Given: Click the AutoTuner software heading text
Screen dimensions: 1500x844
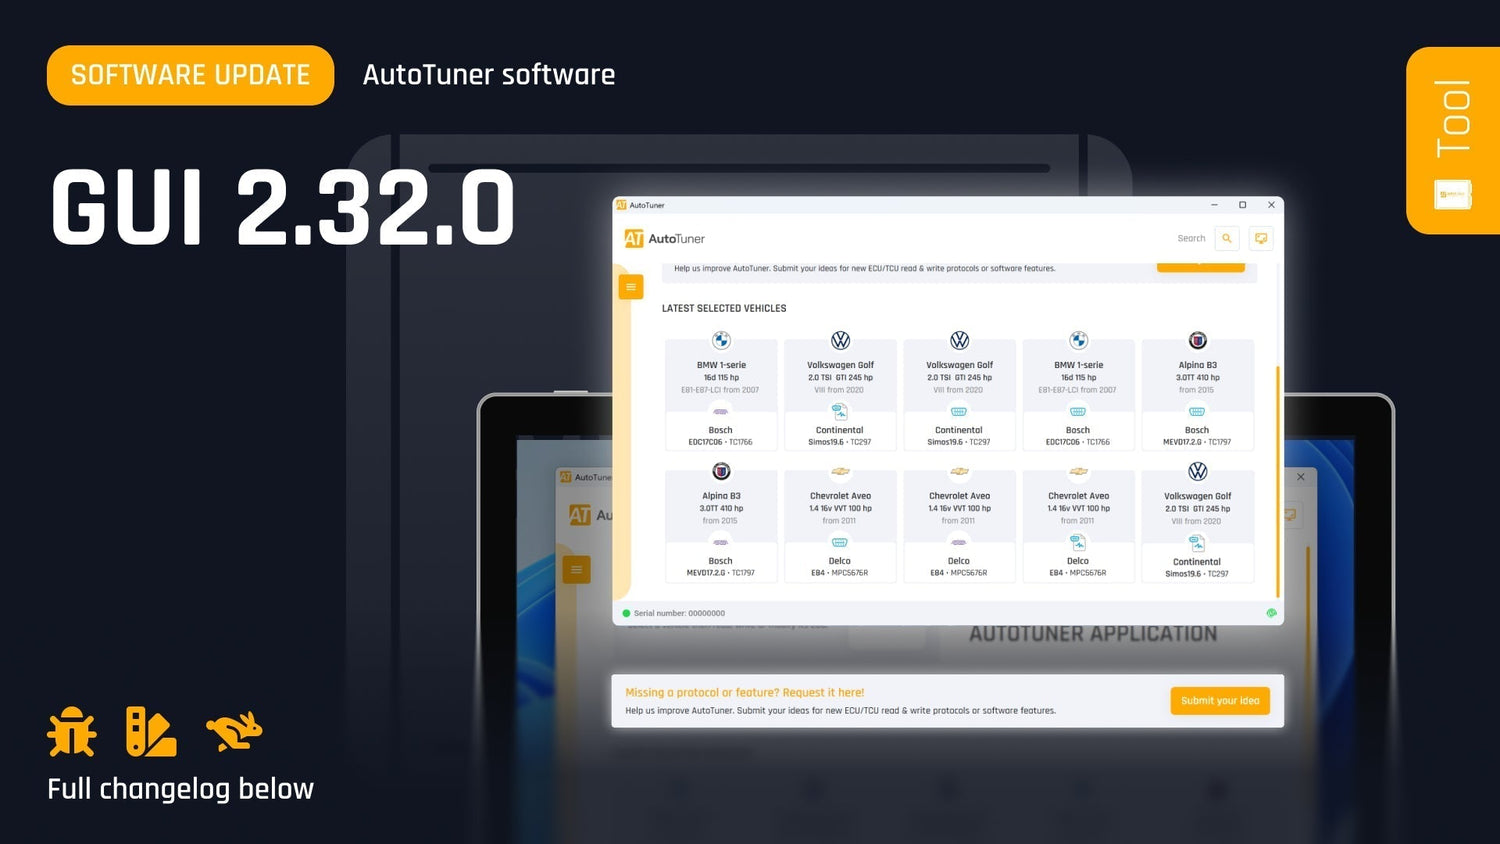Looking at the screenshot, I should [489, 75].
